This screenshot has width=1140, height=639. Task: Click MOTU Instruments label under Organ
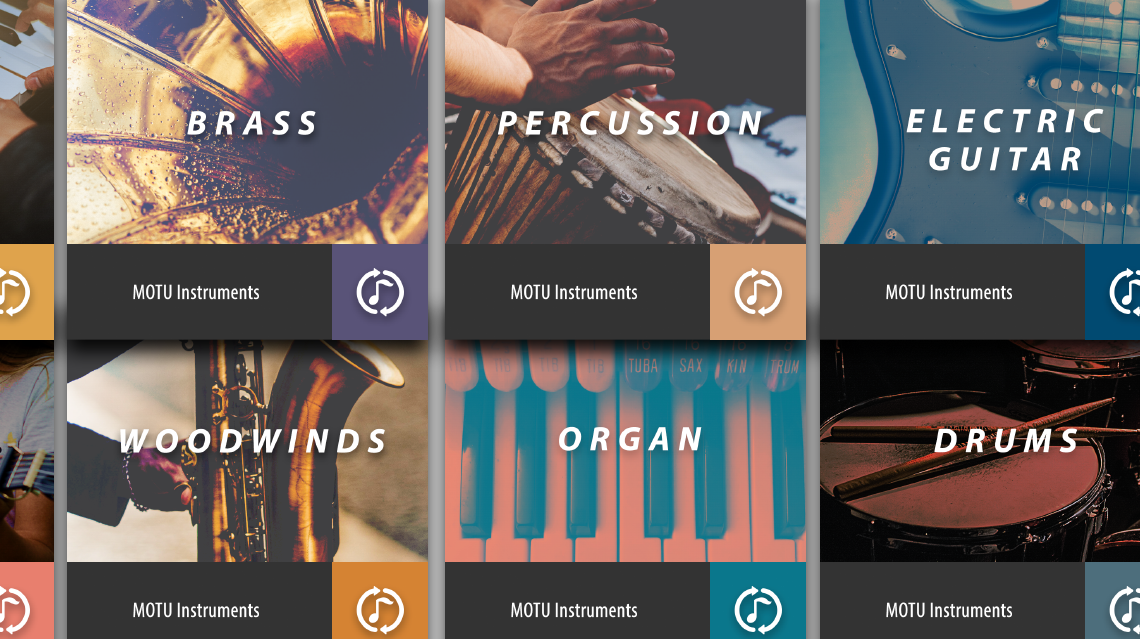[x=574, y=610]
